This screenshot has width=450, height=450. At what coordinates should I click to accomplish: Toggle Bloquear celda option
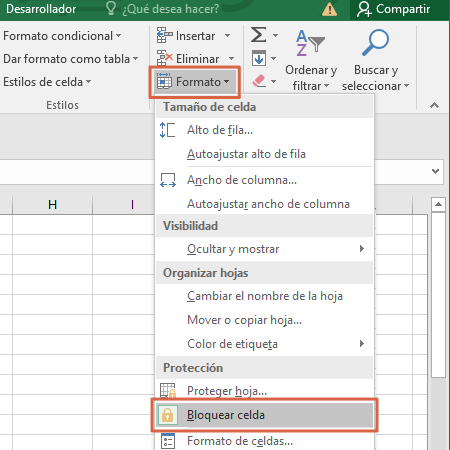point(265,415)
